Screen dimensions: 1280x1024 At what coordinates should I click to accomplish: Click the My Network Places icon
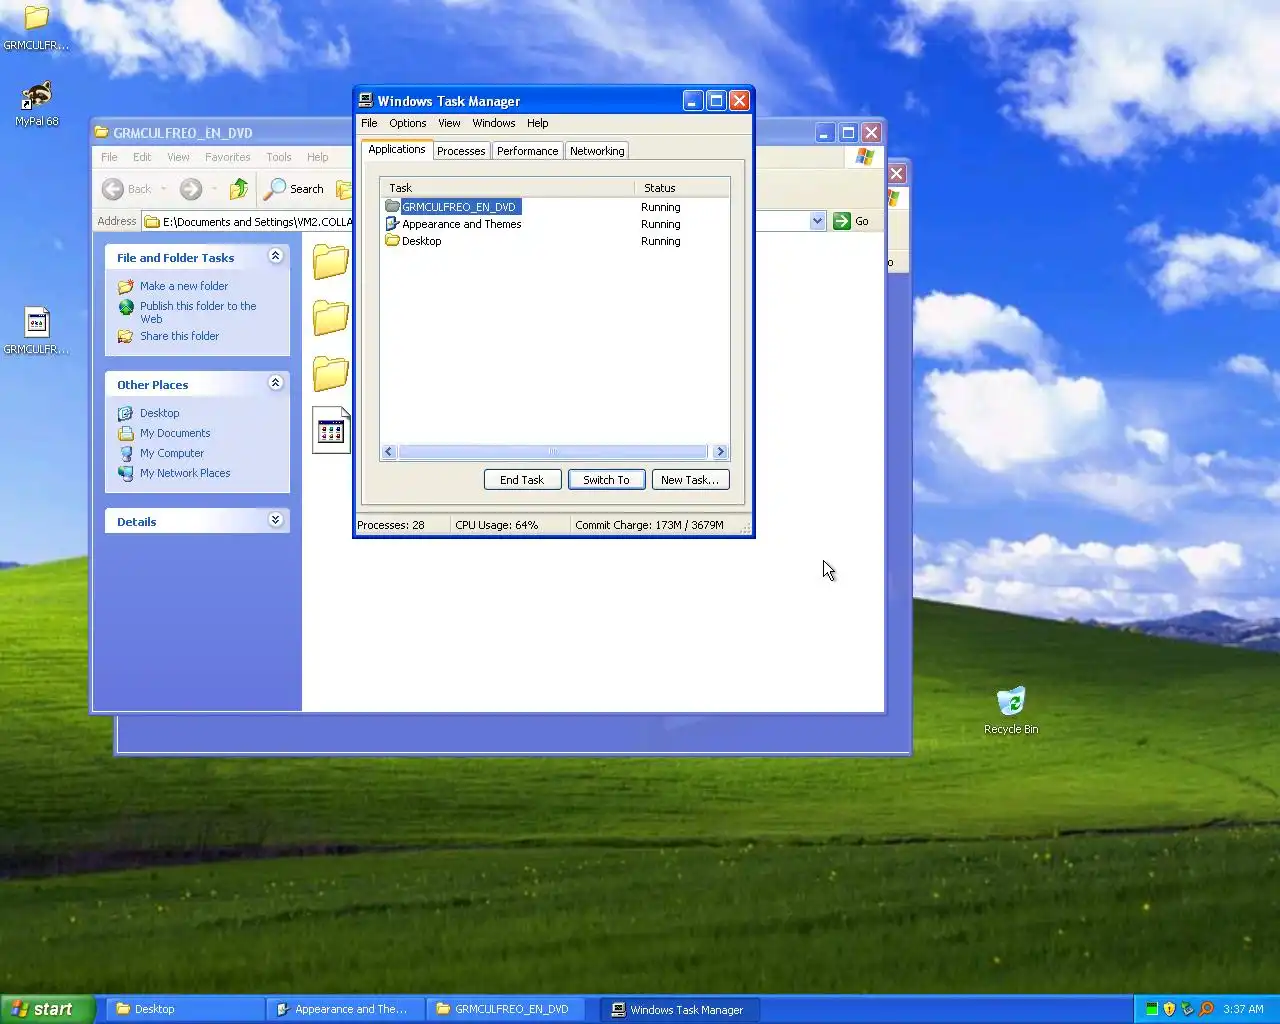pyautogui.click(x=126, y=473)
